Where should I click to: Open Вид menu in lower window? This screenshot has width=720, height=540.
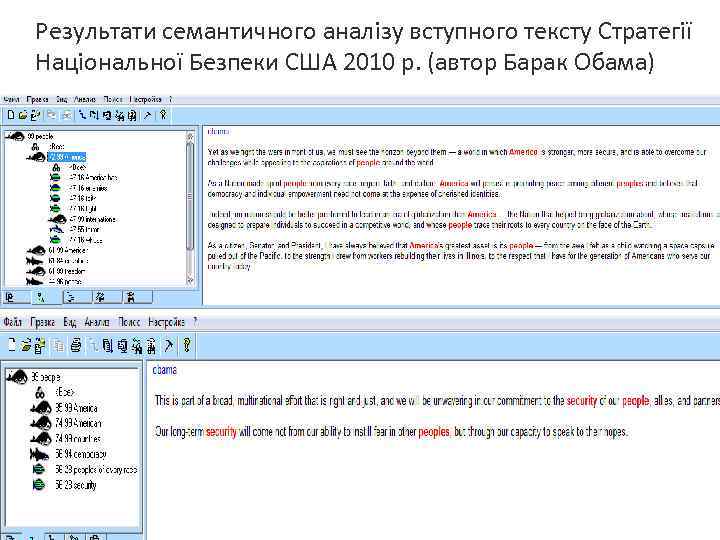(69, 322)
